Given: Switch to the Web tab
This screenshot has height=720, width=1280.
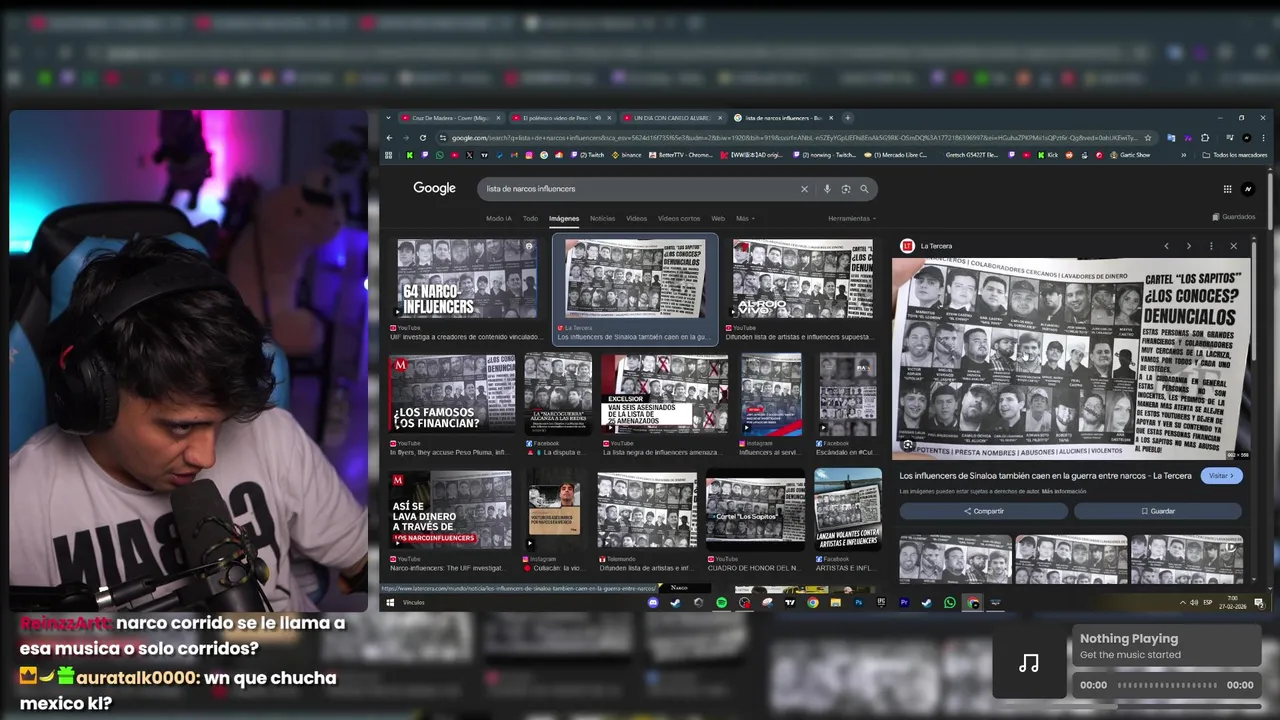Looking at the screenshot, I should coord(718,218).
